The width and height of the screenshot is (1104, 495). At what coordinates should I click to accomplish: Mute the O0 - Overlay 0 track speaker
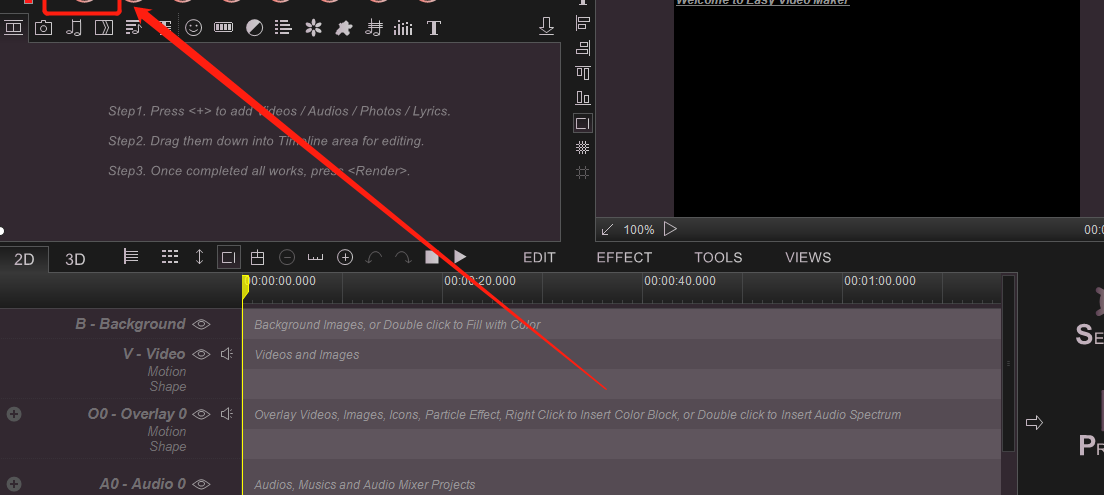click(227, 413)
